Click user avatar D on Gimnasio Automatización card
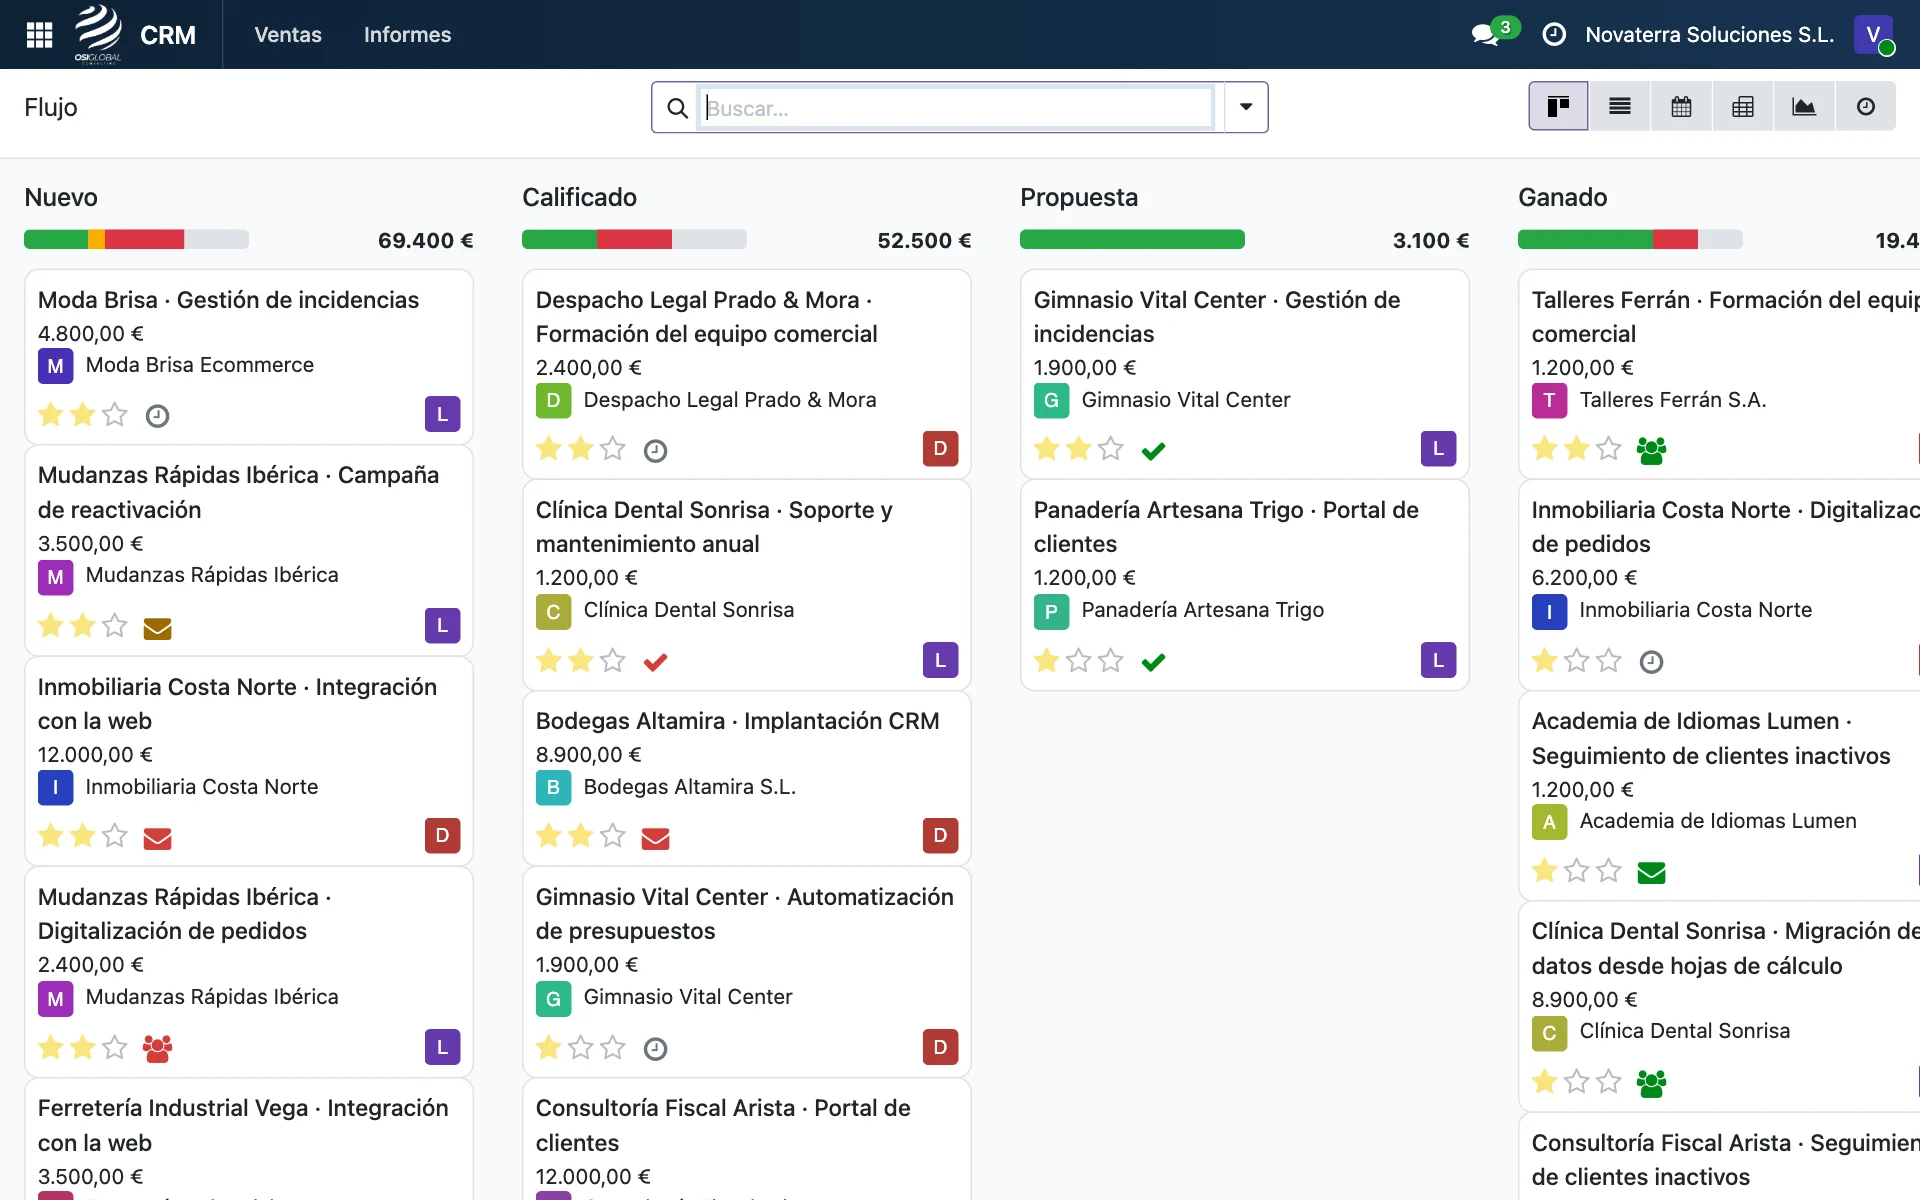This screenshot has height=1200, width=1920. [x=940, y=1047]
